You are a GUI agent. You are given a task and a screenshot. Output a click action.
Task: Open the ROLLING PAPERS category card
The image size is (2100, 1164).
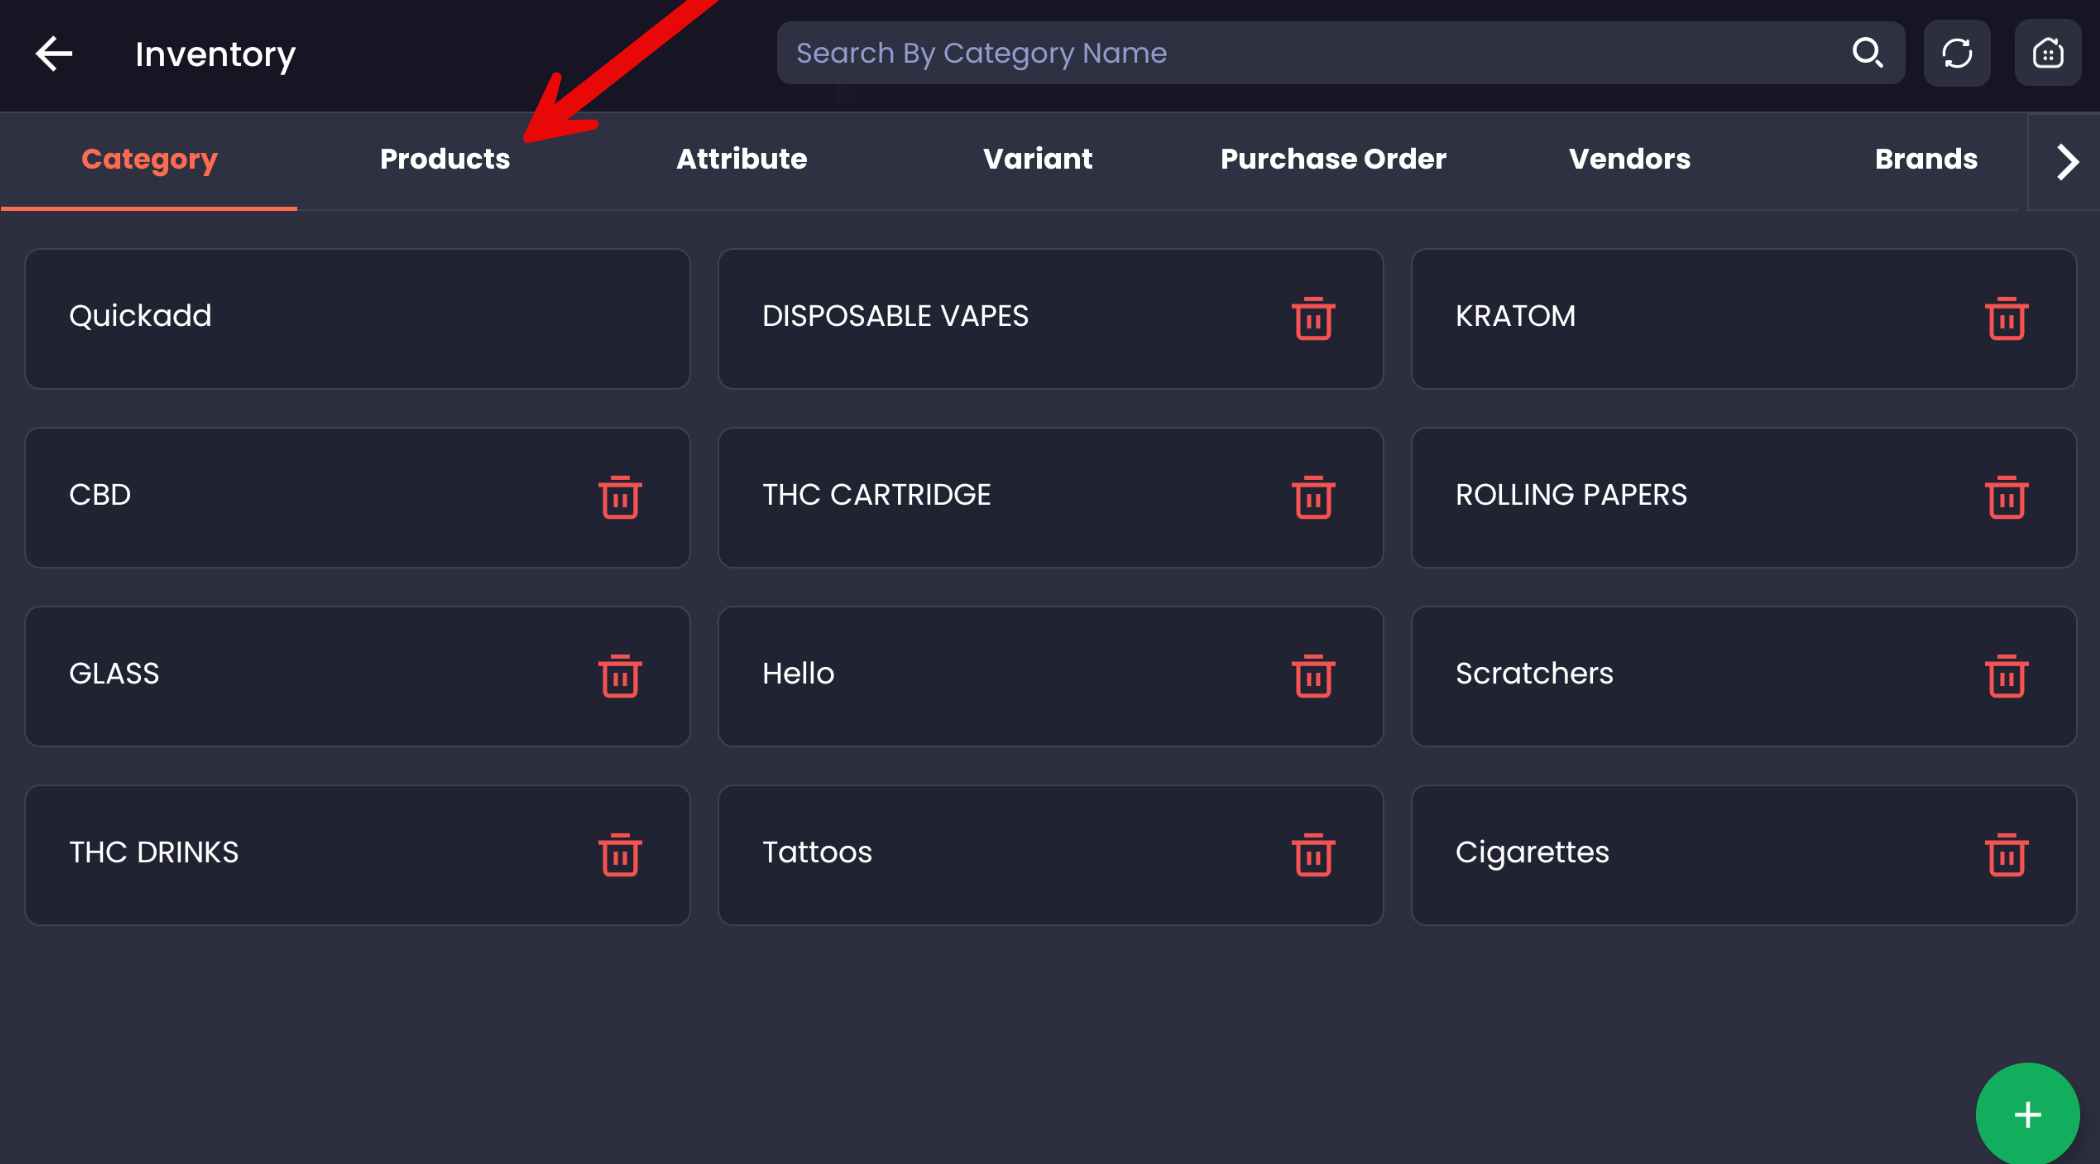[x=1680, y=497]
